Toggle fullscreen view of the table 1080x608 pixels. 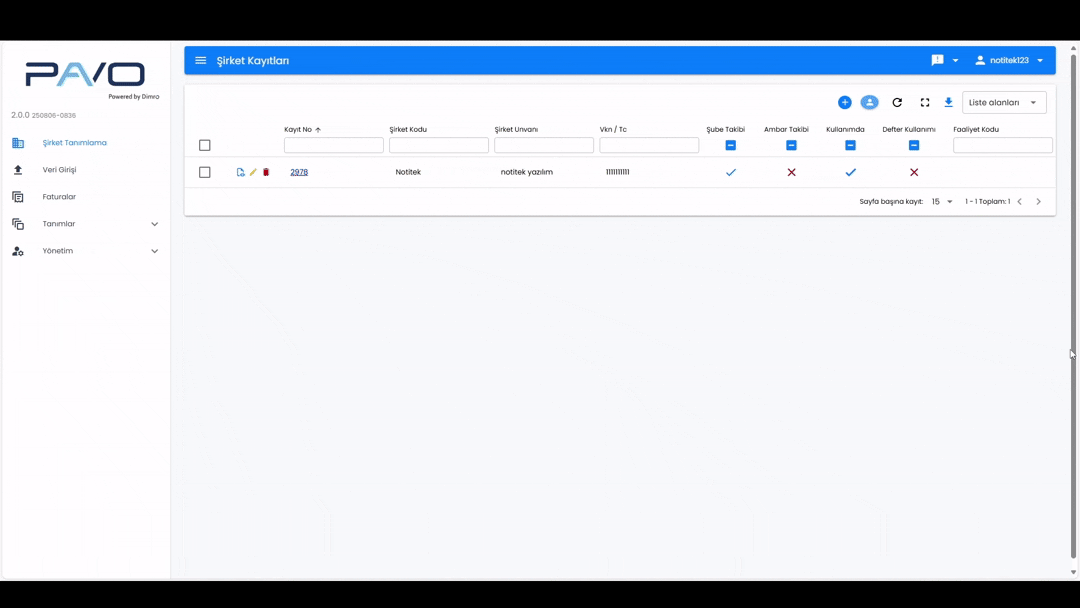(x=925, y=103)
